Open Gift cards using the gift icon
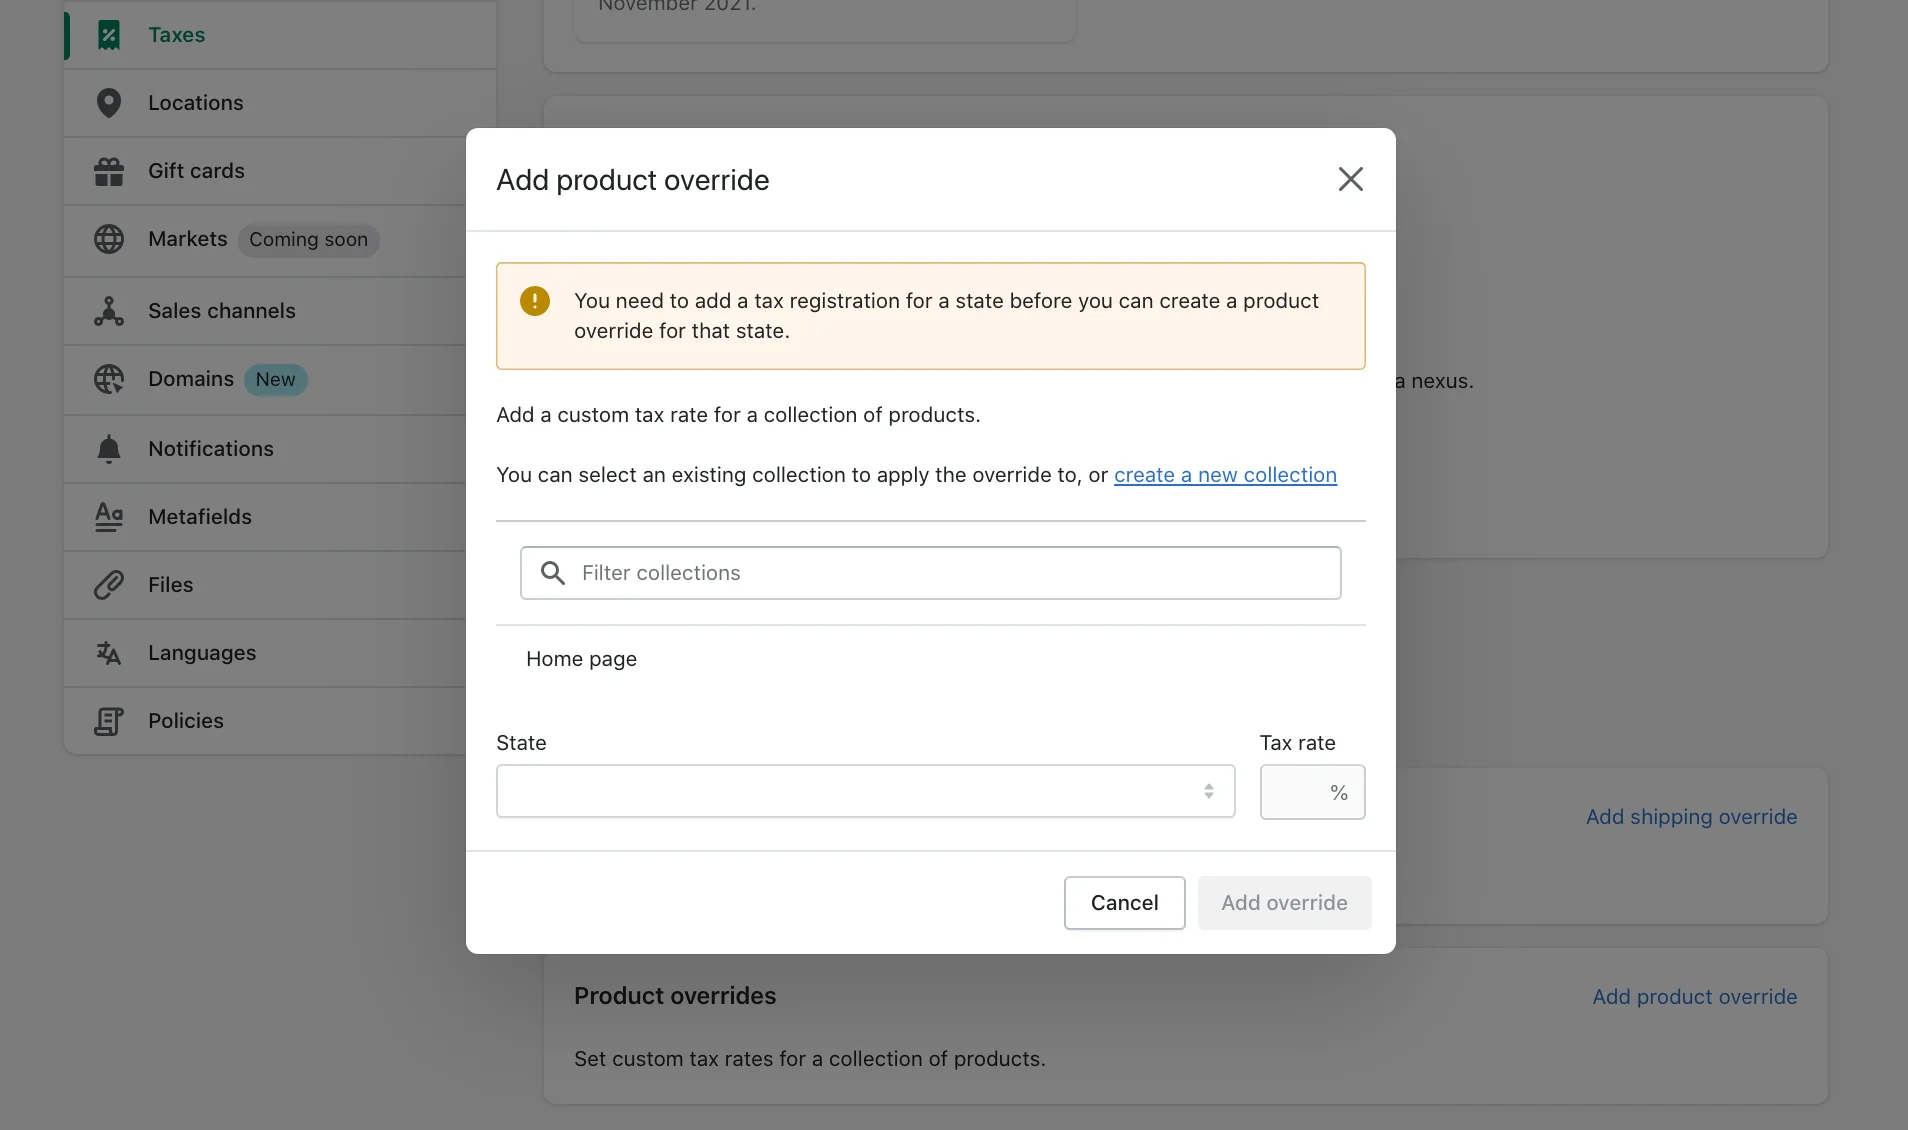Screen dimensions: 1908x1130 click(110, 171)
